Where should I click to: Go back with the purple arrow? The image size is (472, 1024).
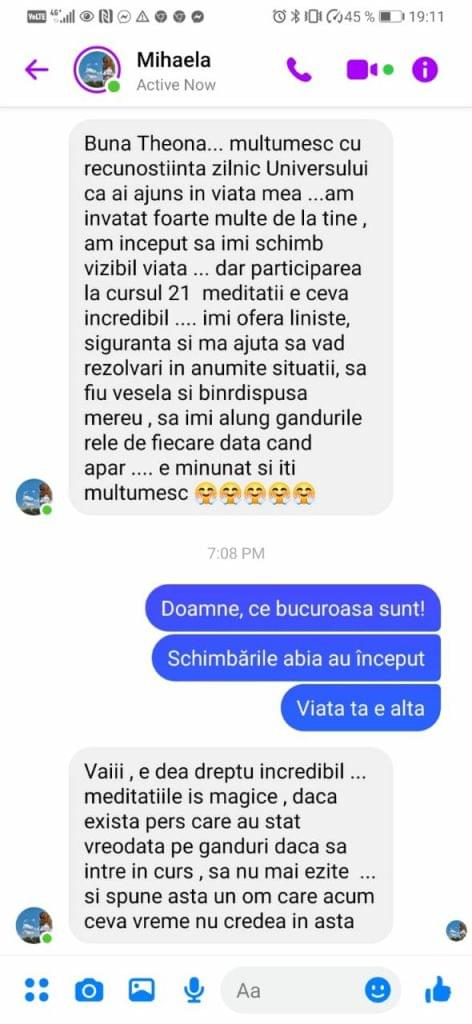click(x=37, y=69)
